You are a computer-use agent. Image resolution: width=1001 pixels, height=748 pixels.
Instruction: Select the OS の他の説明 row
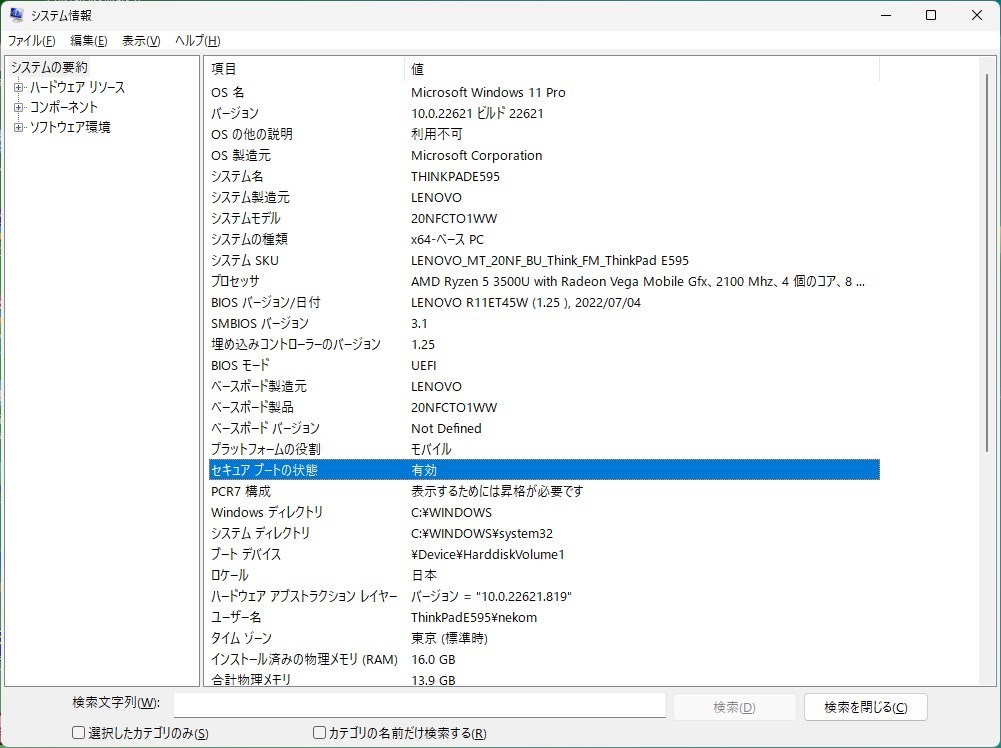(x=544, y=135)
